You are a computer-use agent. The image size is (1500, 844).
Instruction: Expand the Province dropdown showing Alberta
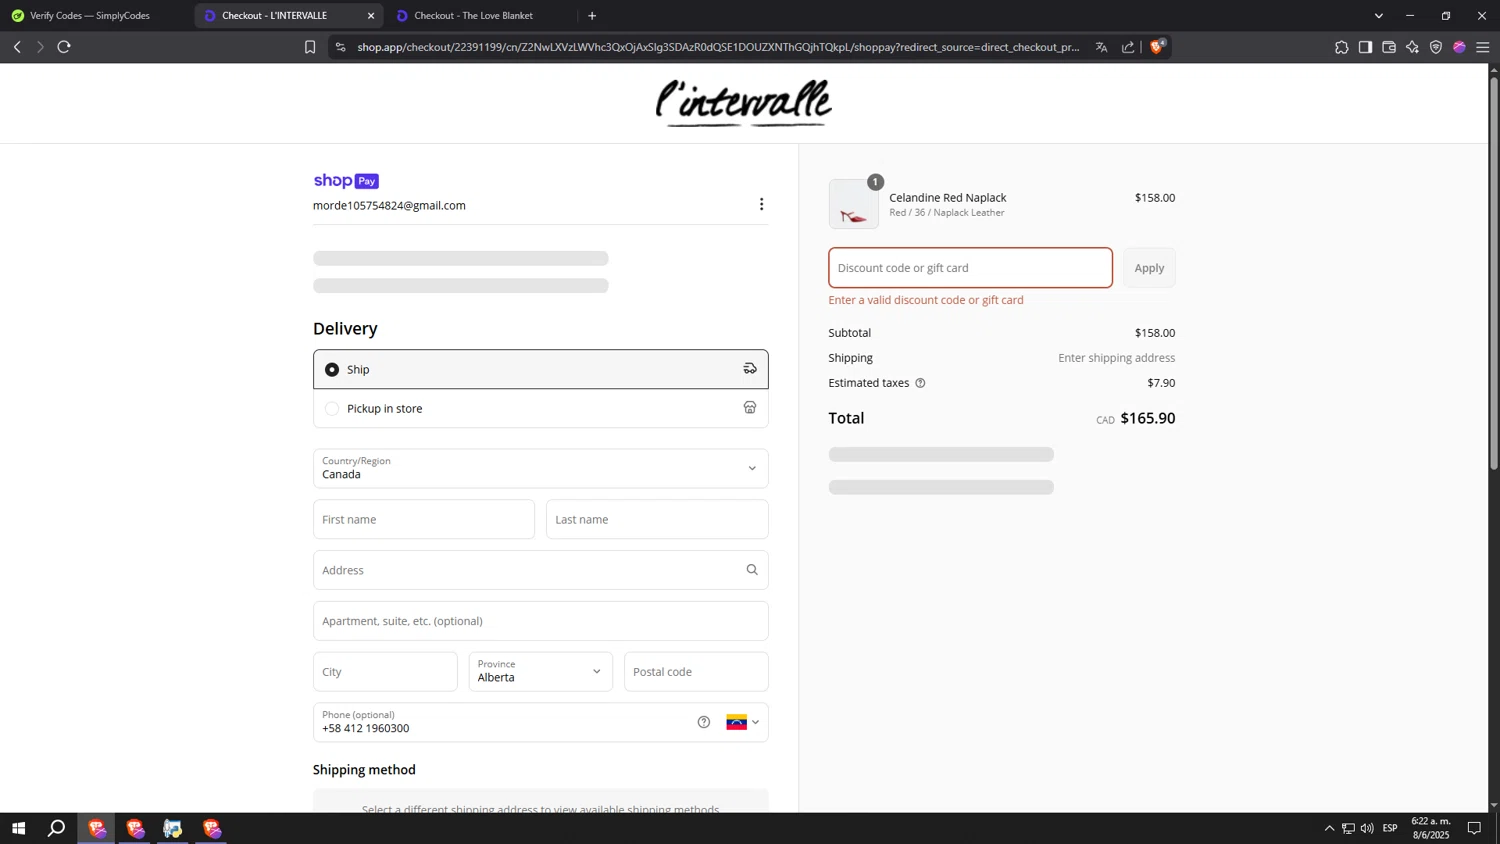pyautogui.click(x=540, y=672)
